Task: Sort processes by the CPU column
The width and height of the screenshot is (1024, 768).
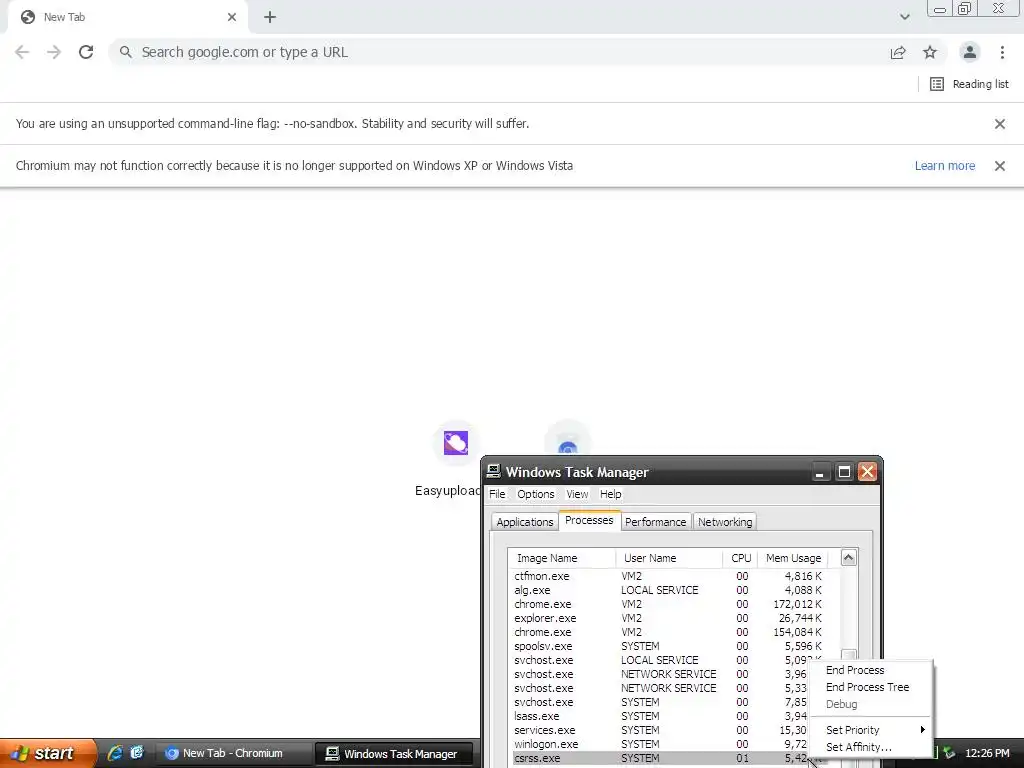Action: coord(741,558)
